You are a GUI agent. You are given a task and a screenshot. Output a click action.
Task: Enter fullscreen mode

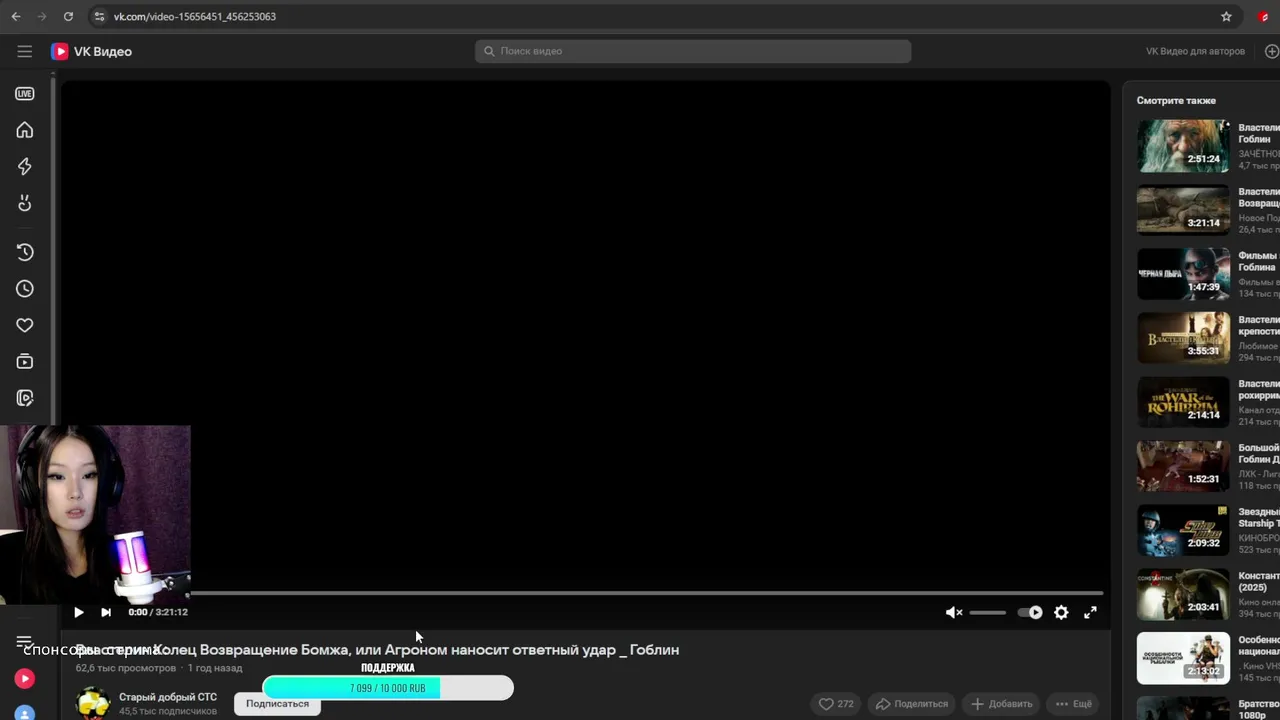[1090, 612]
